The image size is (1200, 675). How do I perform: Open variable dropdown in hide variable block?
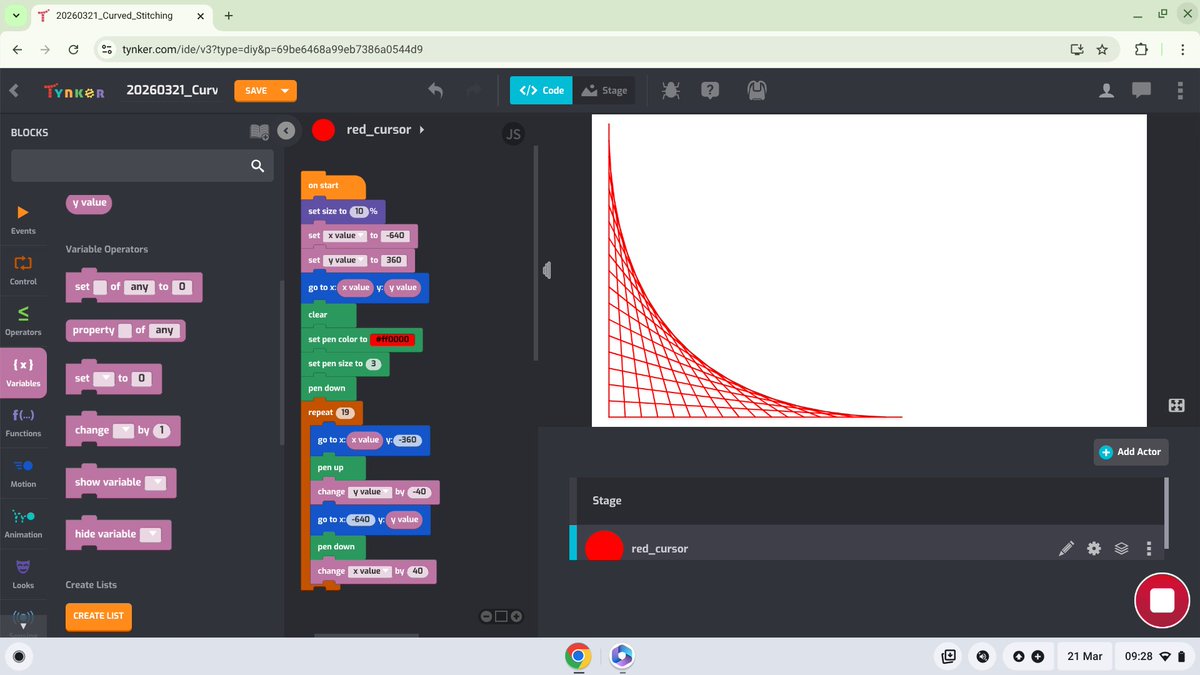coord(150,535)
